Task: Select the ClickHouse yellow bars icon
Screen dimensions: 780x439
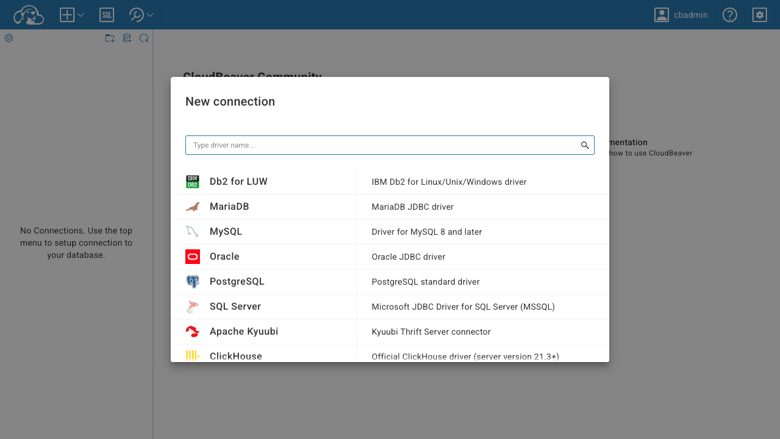Action: click(193, 355)
